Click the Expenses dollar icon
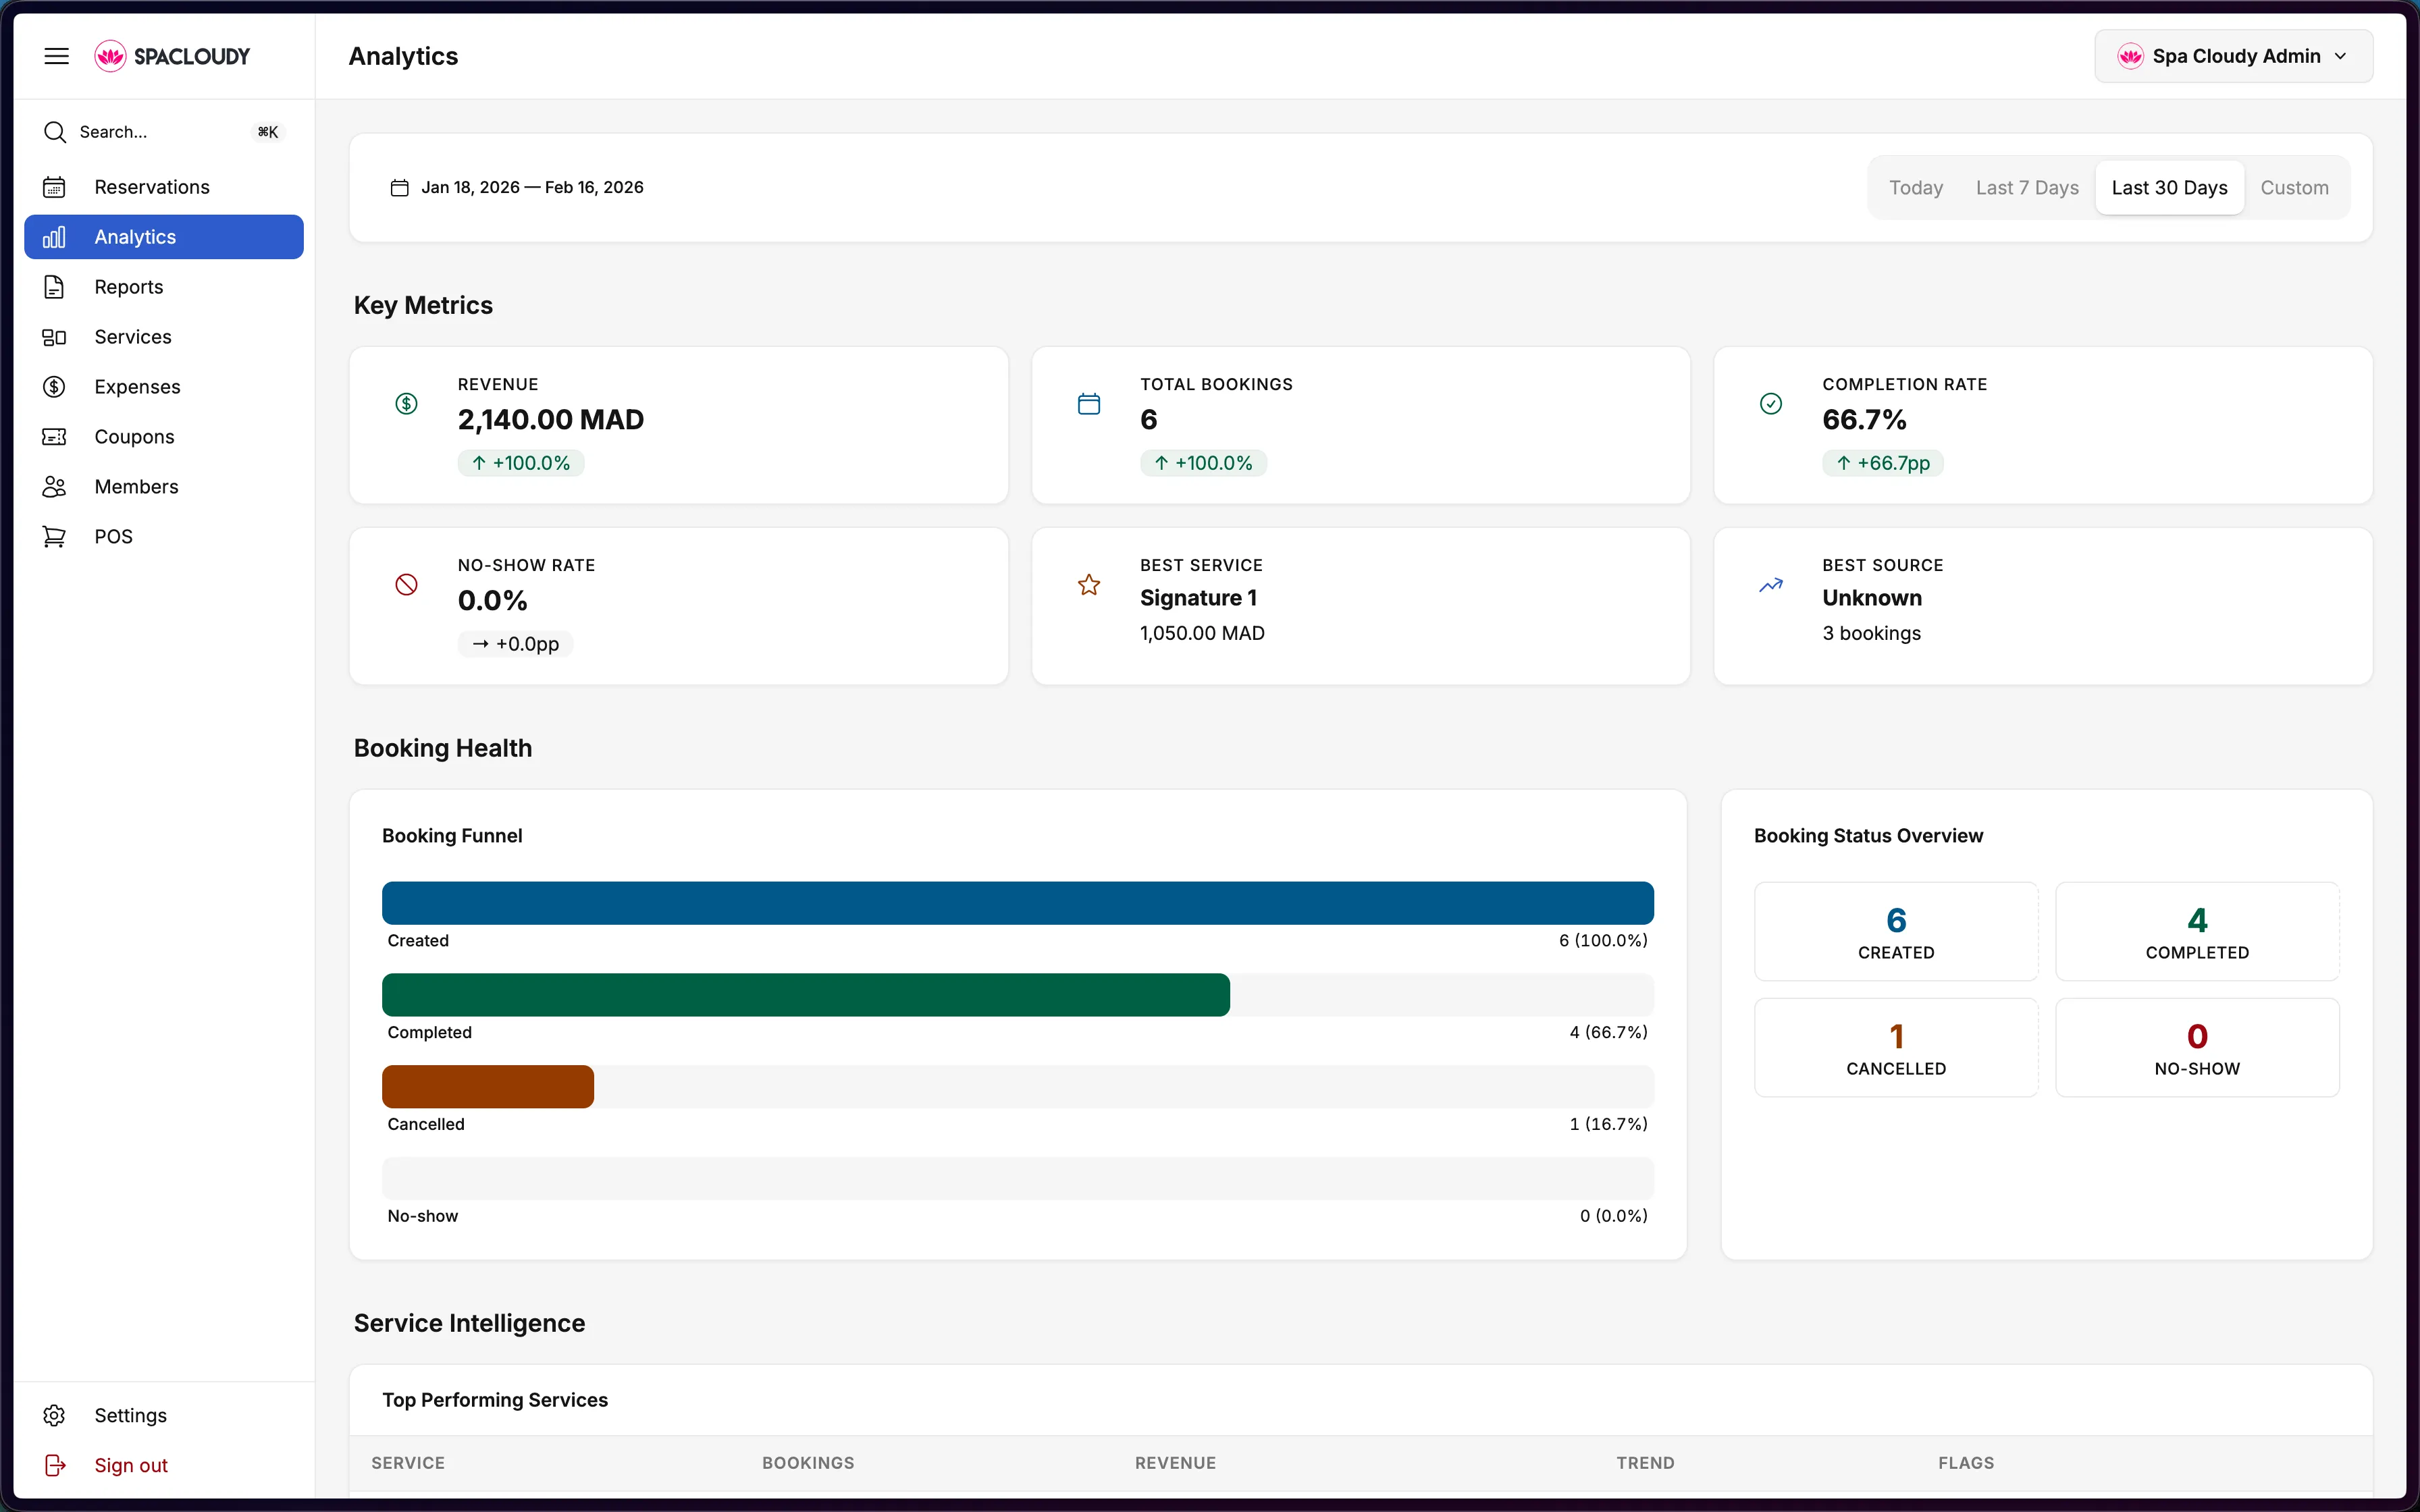This screenshot has width=2420, height=1512. coord(55,387)
